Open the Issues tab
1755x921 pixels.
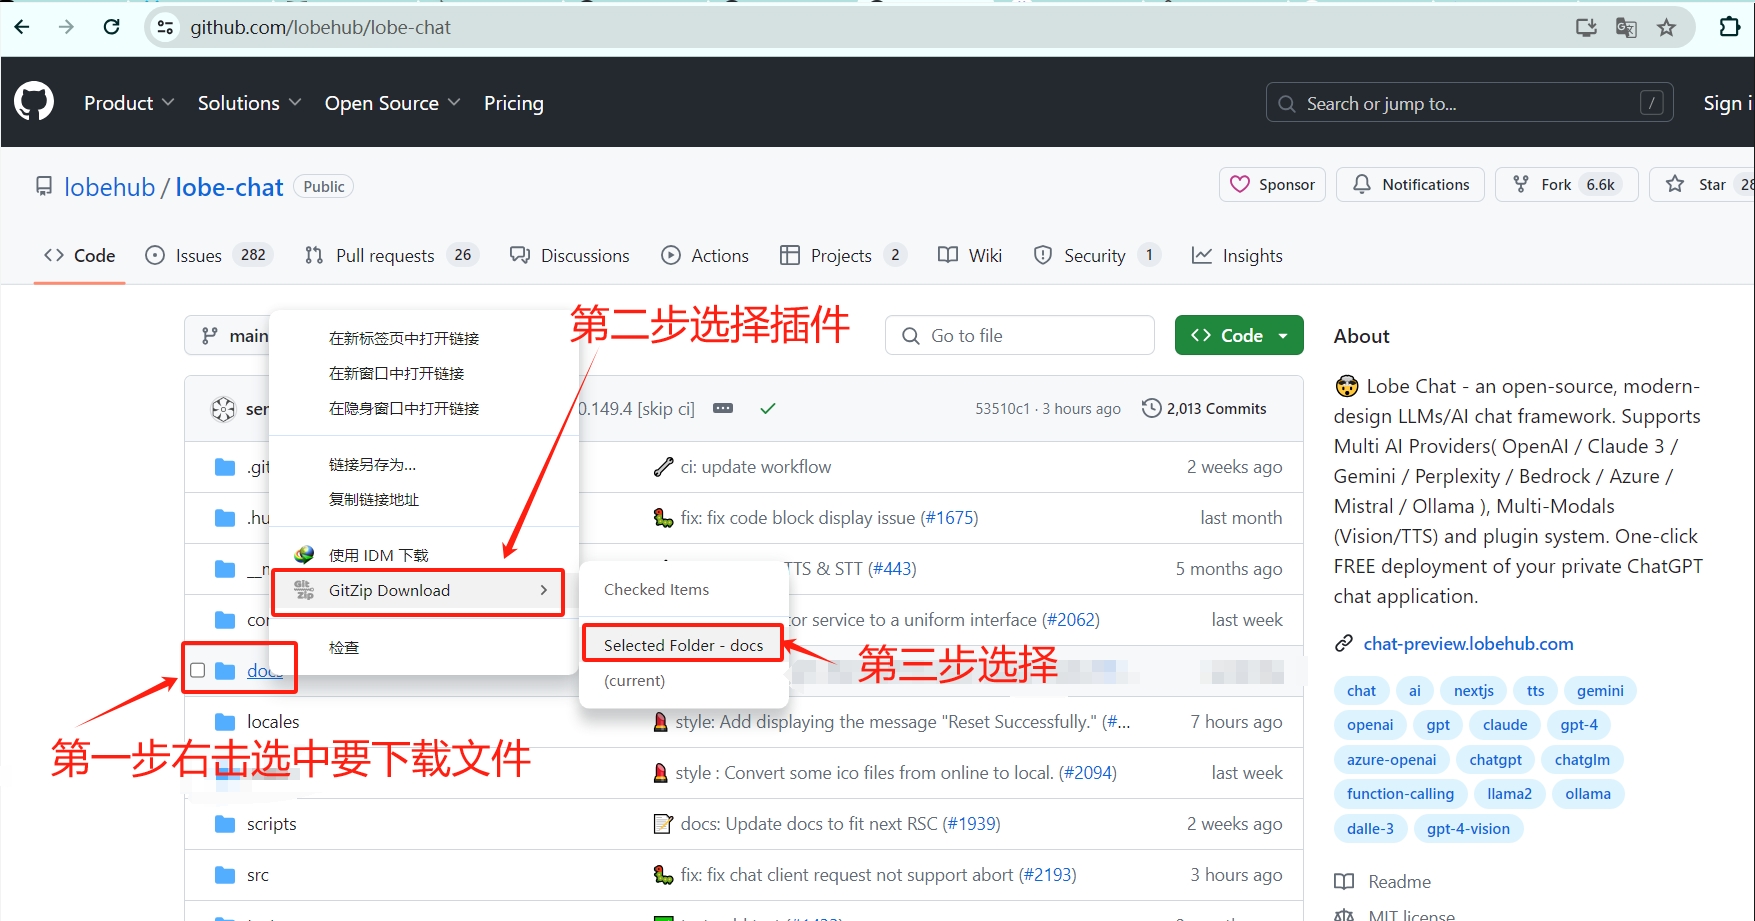[x=208, y=256]
